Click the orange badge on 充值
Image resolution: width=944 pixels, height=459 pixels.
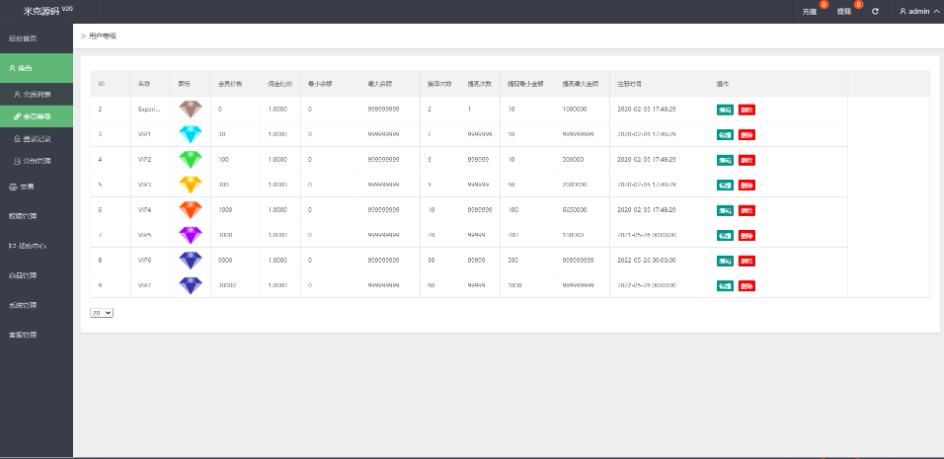click(x=824, y=5)
